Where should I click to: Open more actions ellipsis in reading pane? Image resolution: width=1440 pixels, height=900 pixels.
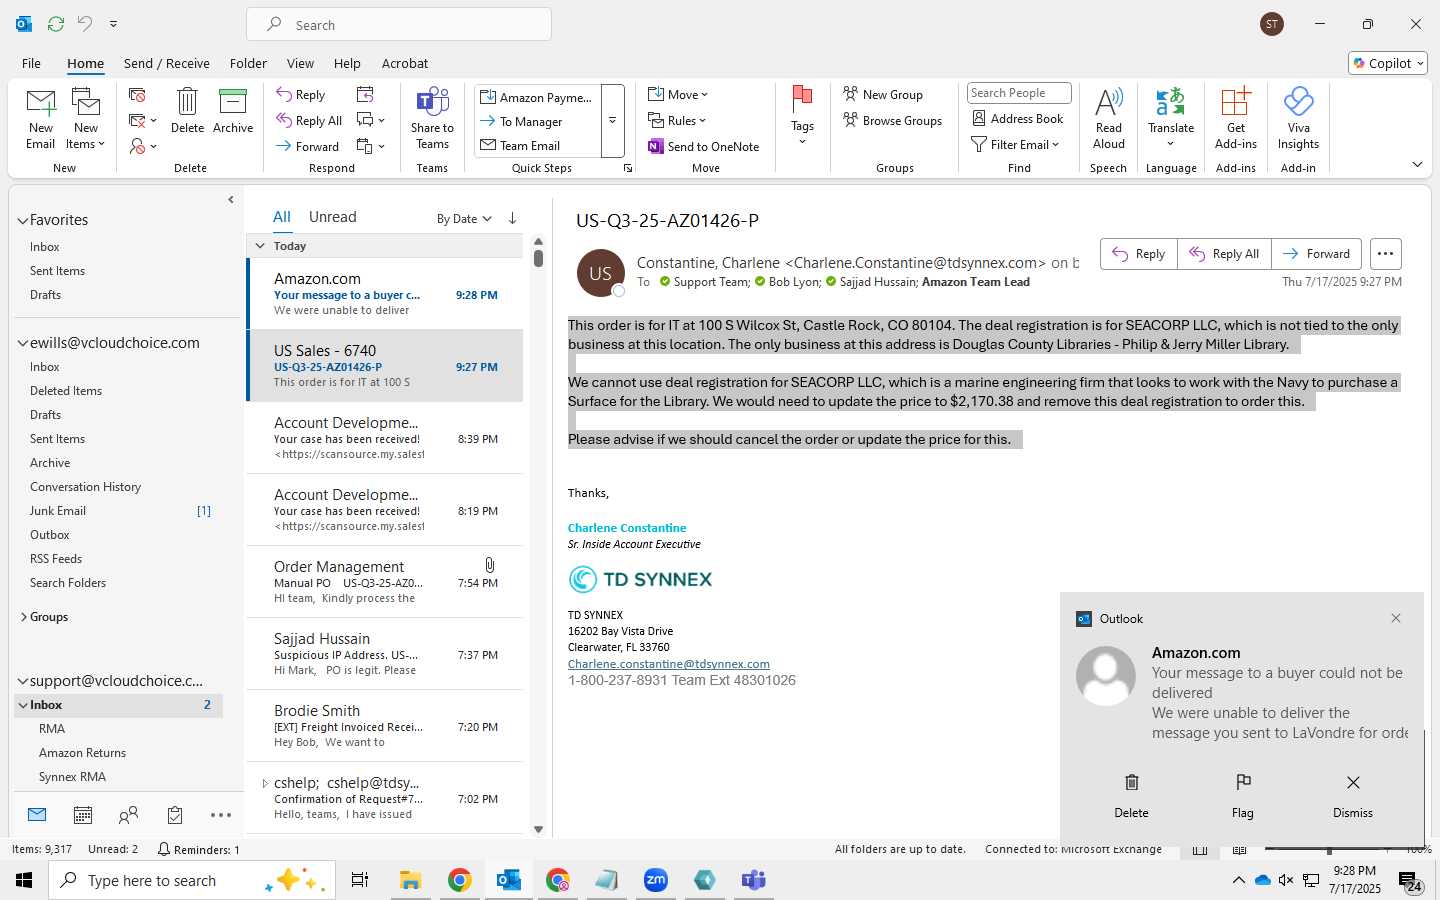[1385, 254]
